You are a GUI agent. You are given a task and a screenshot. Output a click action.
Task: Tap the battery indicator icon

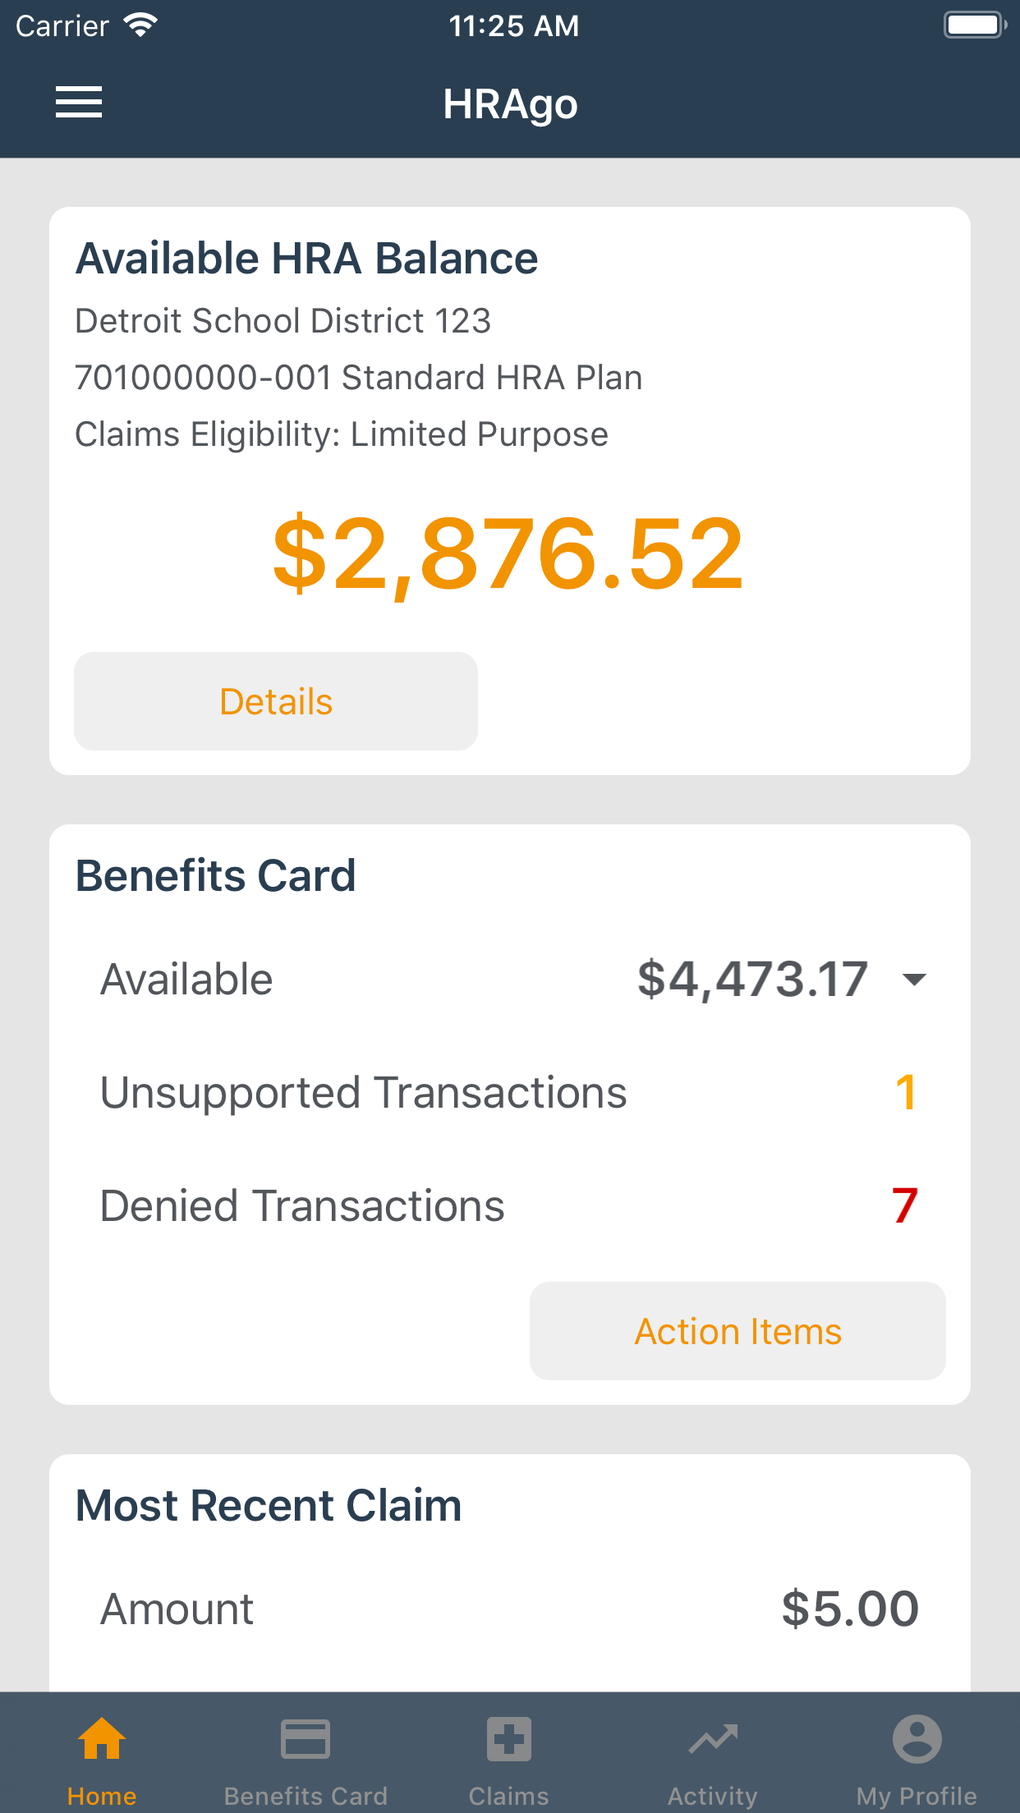point(974,25)
